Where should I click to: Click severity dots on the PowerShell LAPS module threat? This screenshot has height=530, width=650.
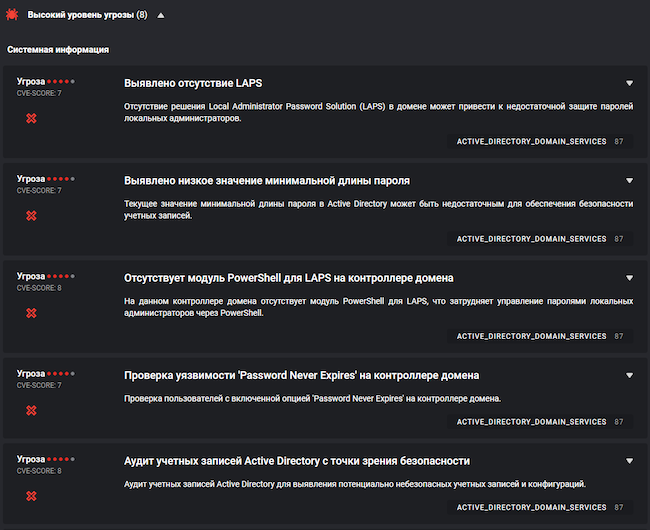tap(62, 276)
